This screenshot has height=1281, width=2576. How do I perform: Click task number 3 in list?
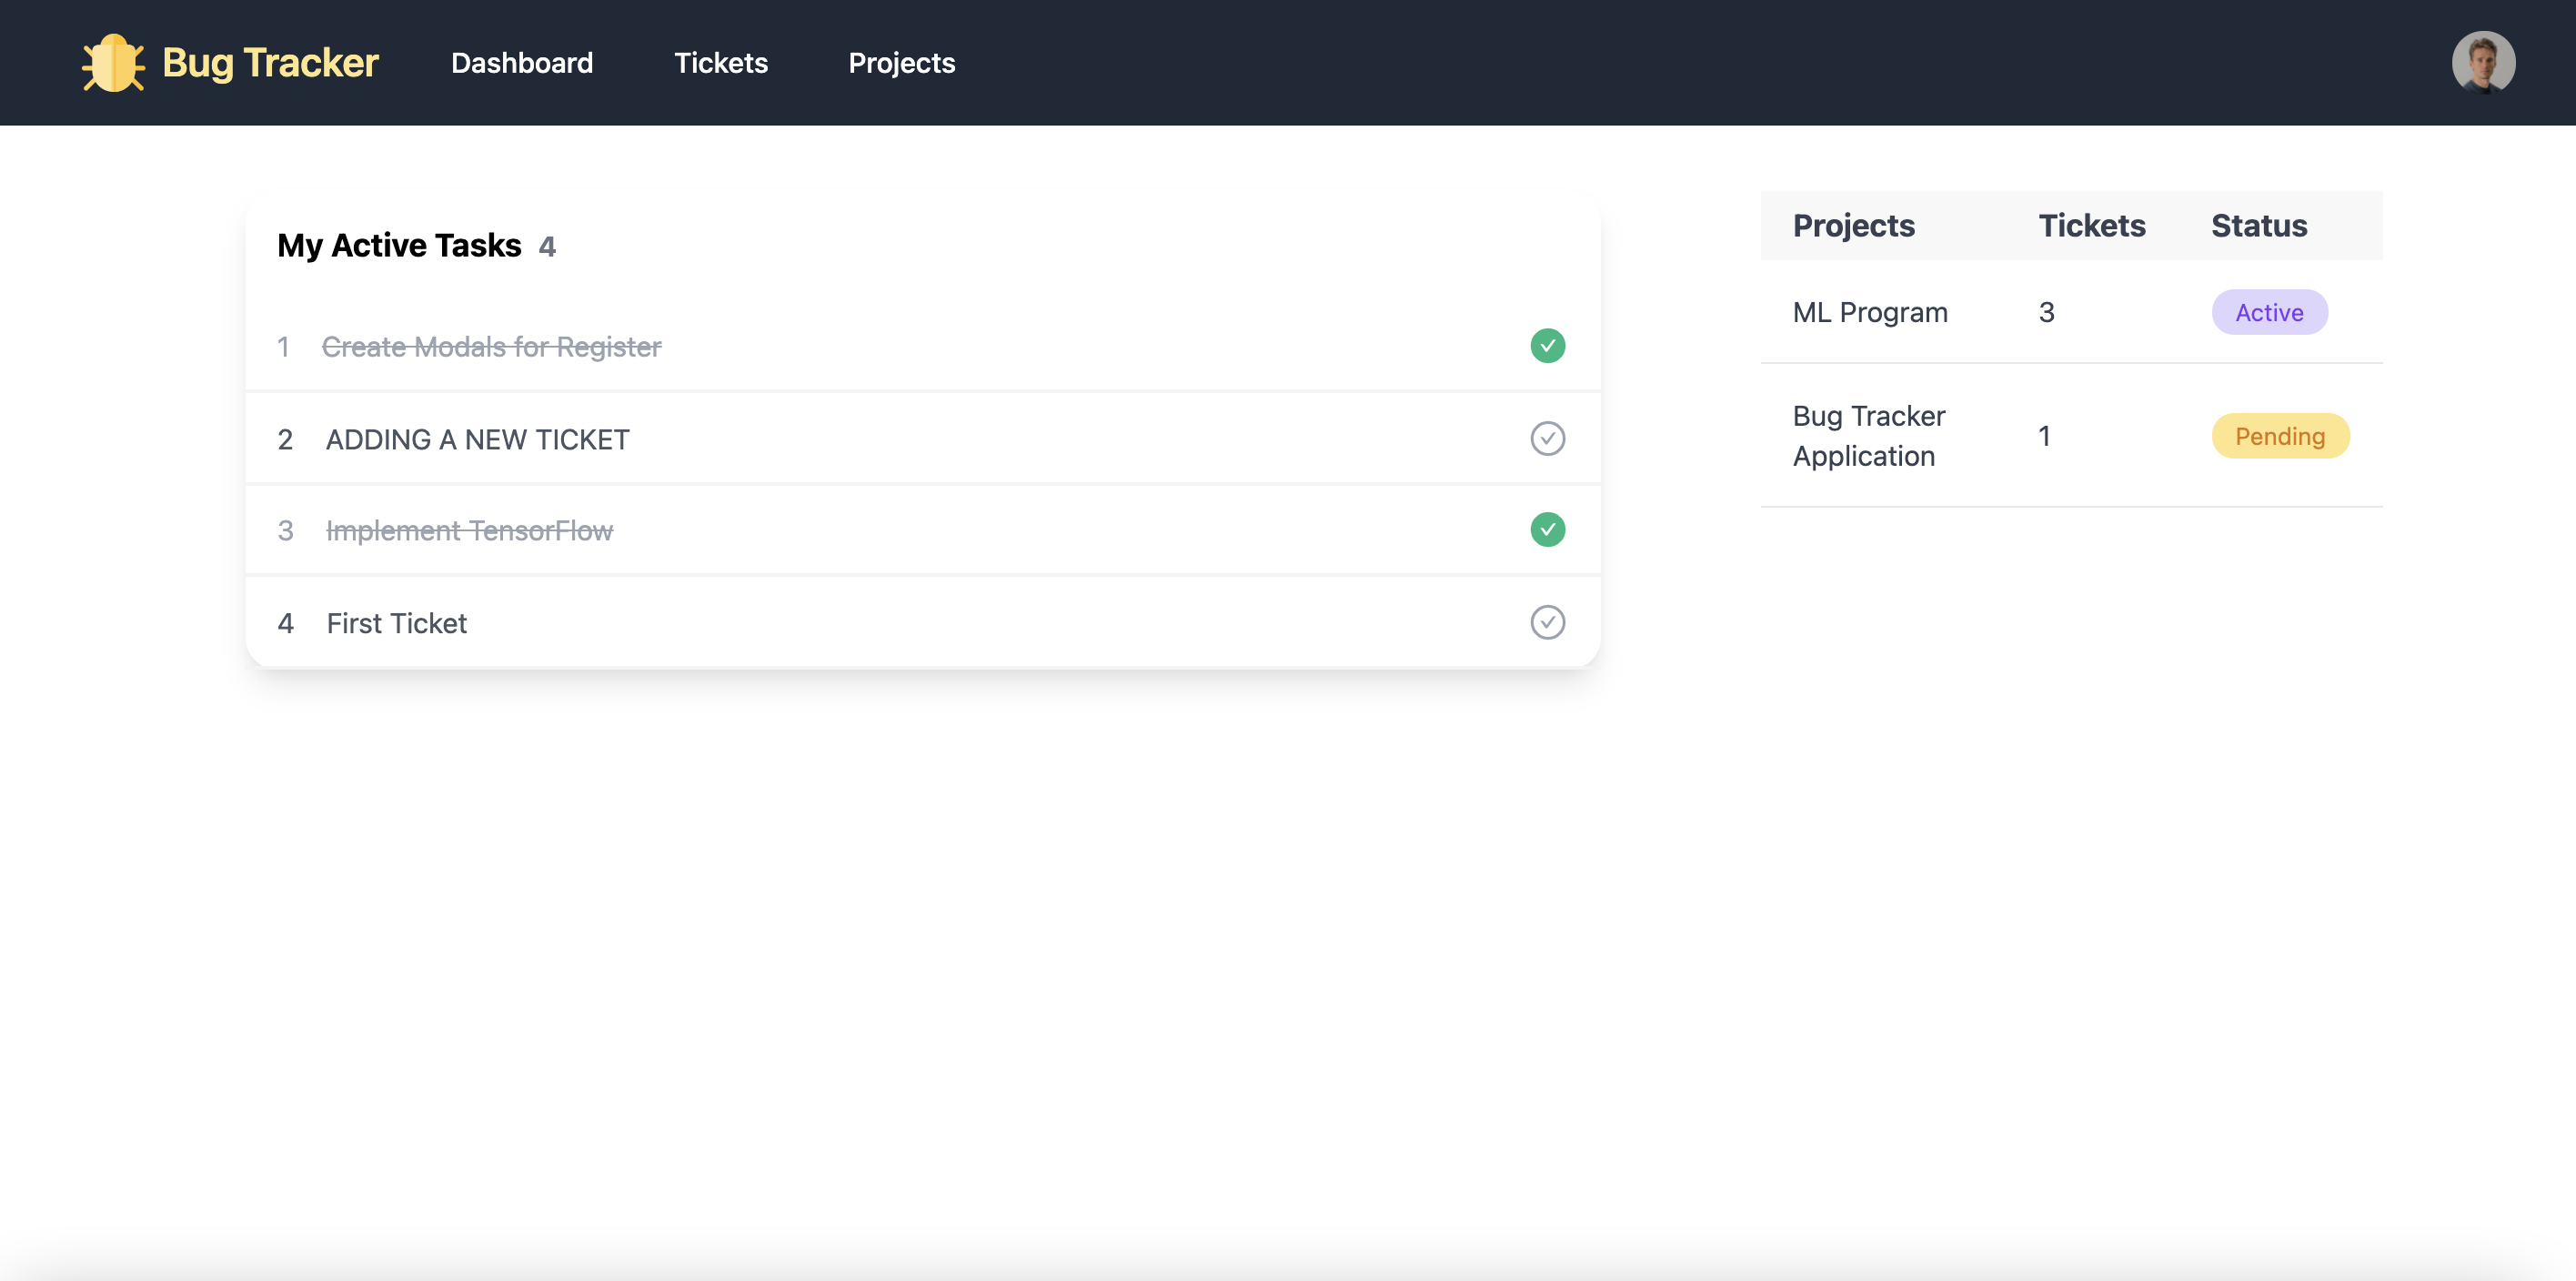click(285, 531)
